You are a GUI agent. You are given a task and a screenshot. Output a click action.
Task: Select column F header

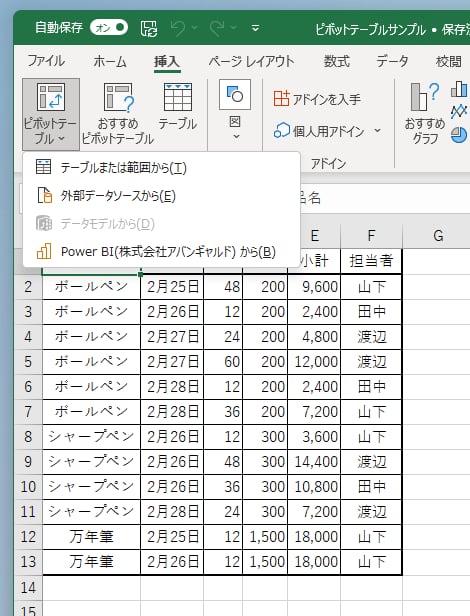[x=371, y=236]
